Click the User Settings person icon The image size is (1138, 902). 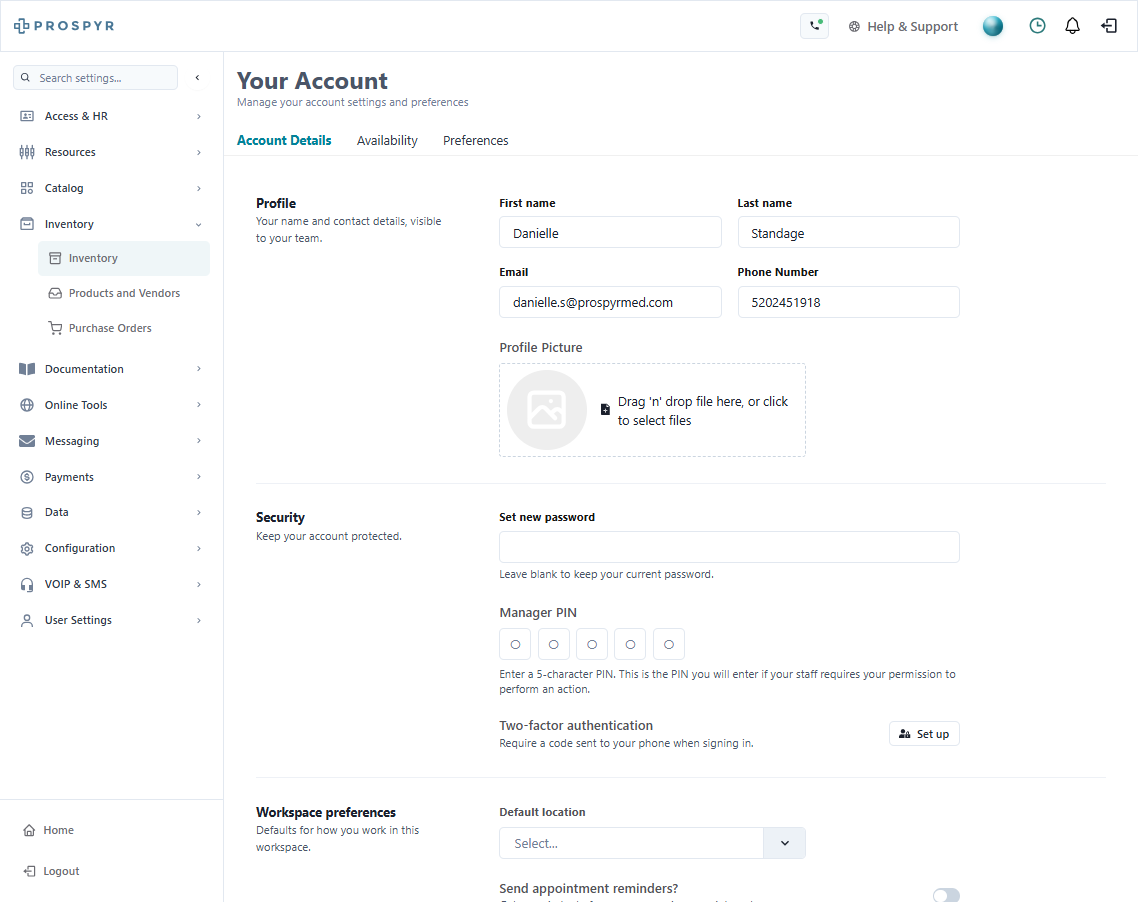tap(27, 620)
